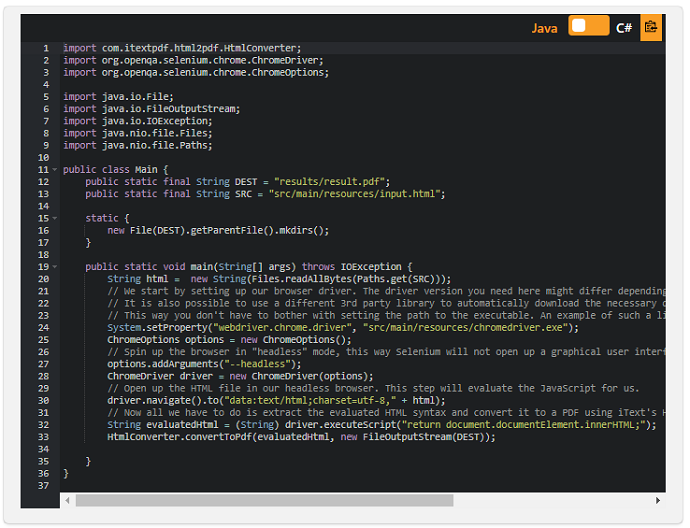The width and height of the screenshot is (690, 528).
Task: Click line number 37 in the gutter
Action: [x=43, y=485]
